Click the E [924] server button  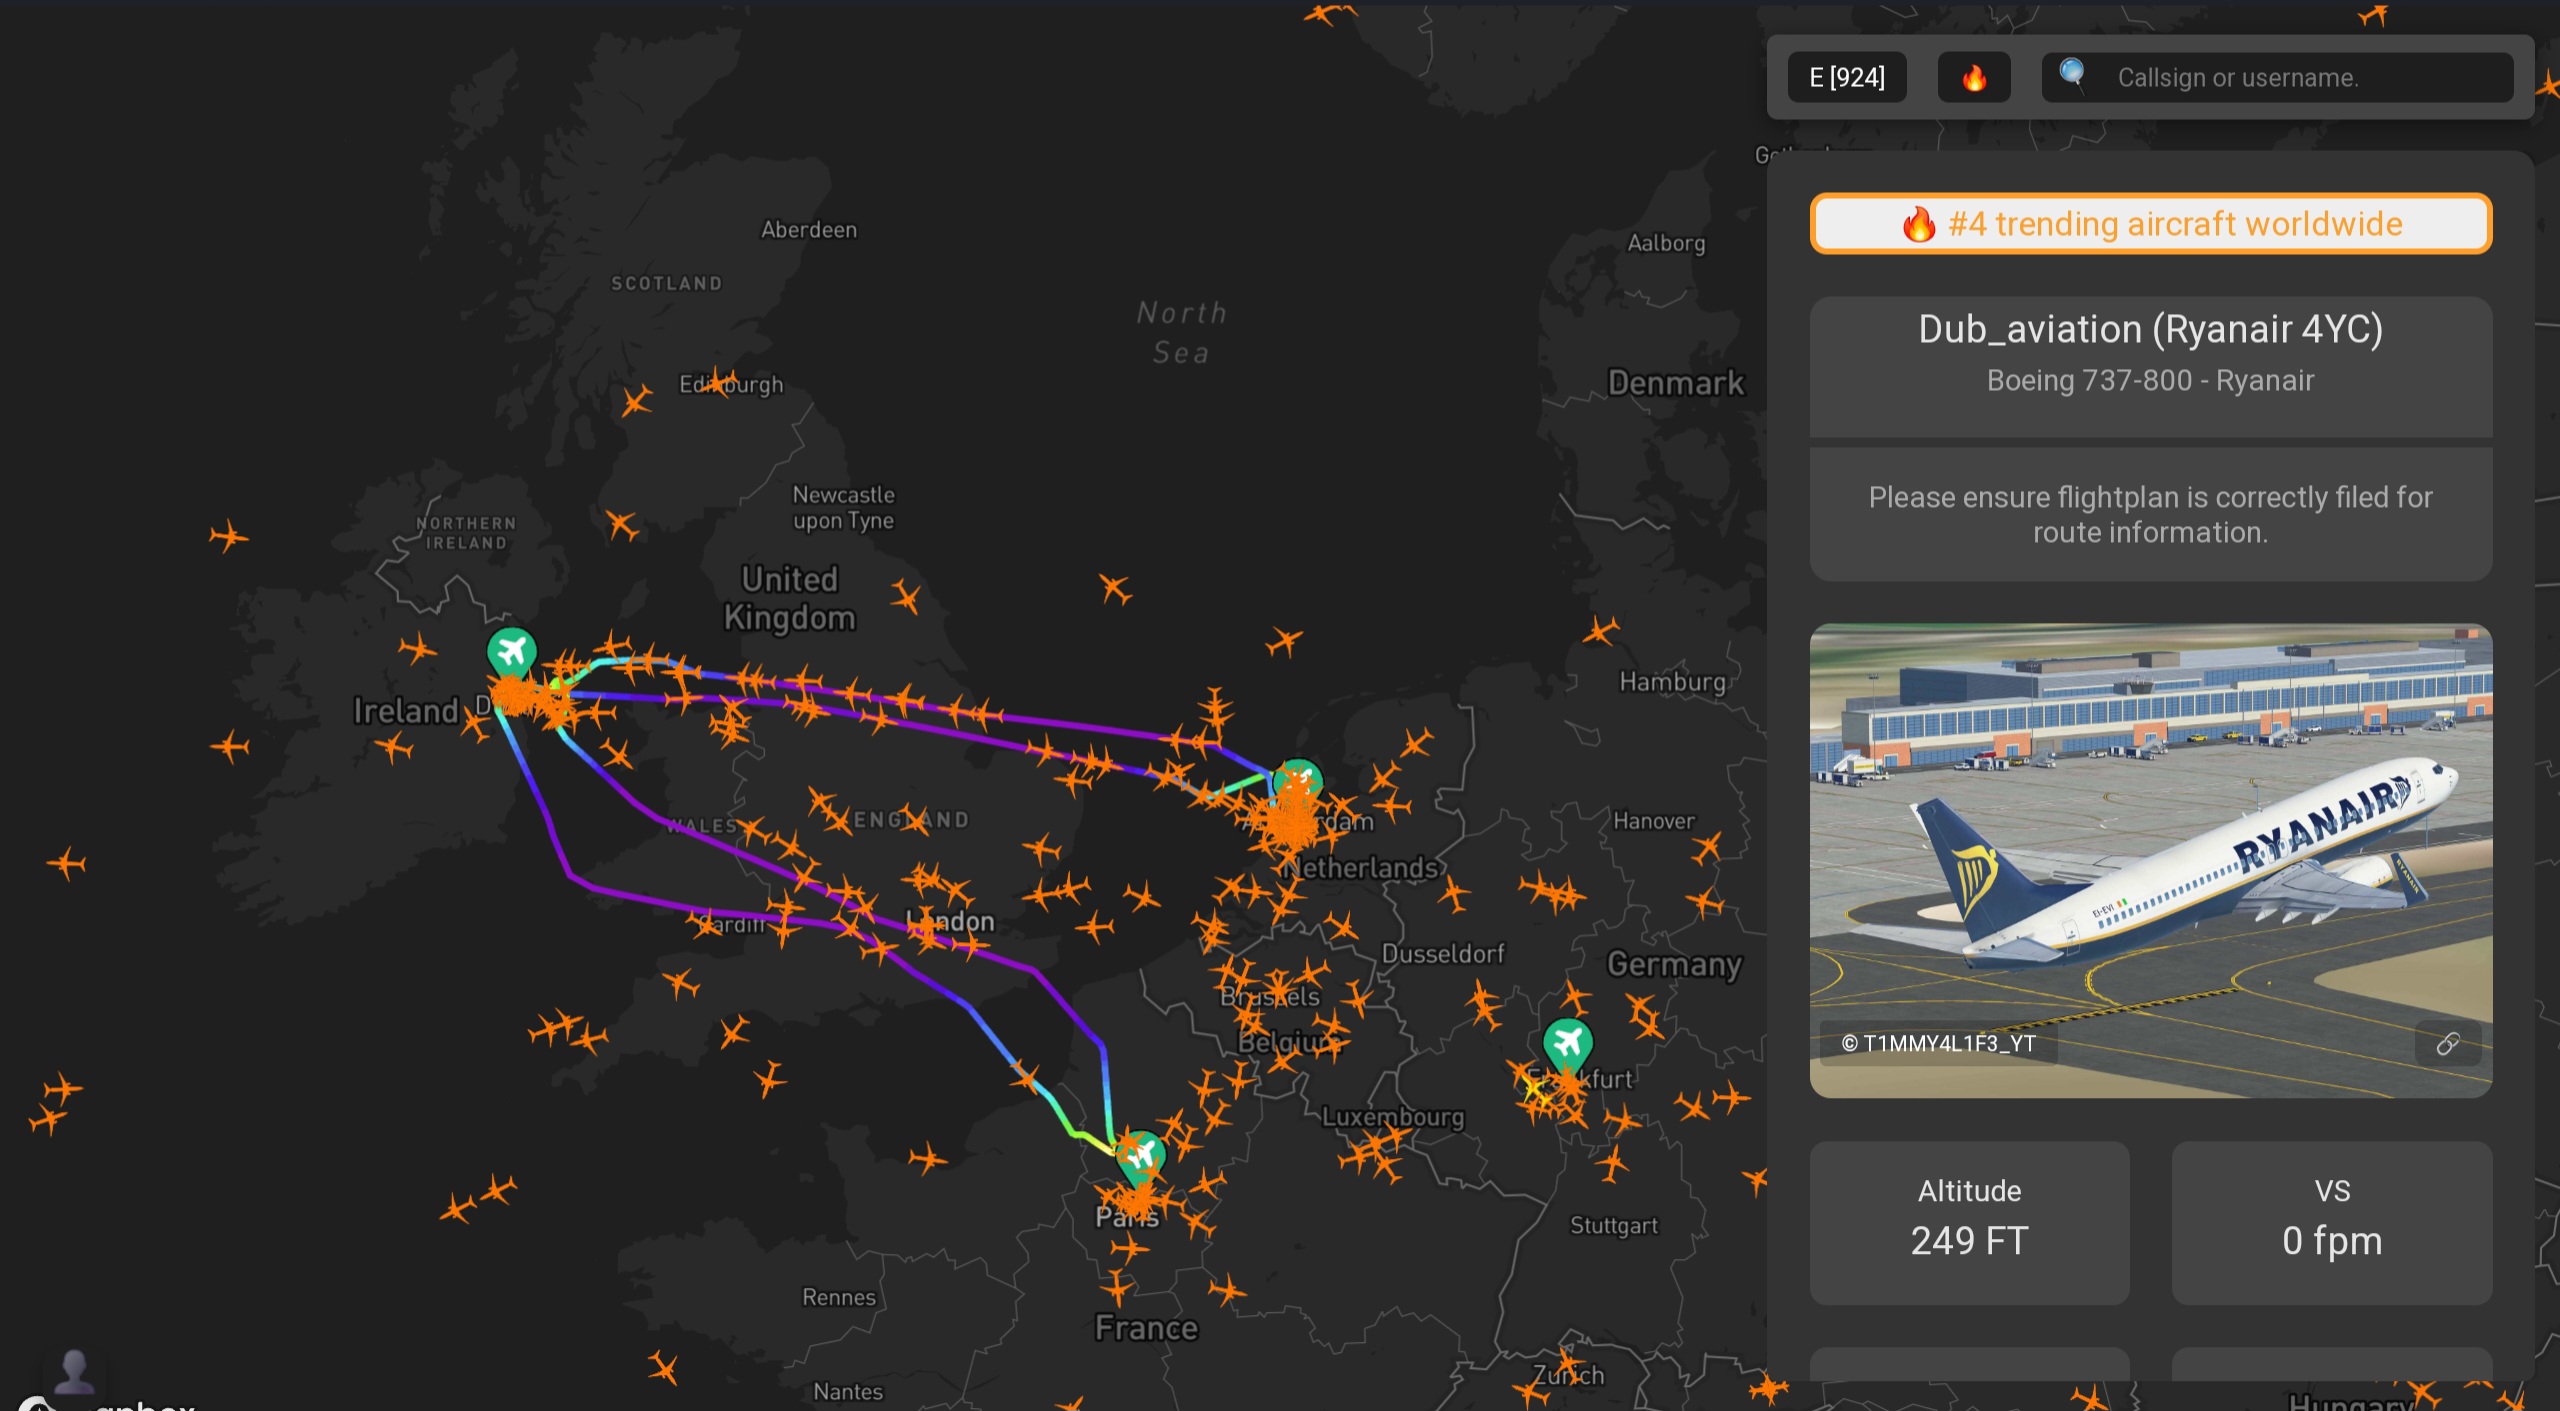(x=1846, y=78)
